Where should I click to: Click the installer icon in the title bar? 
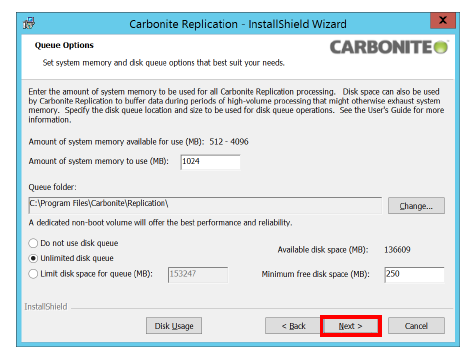point(29,23)
